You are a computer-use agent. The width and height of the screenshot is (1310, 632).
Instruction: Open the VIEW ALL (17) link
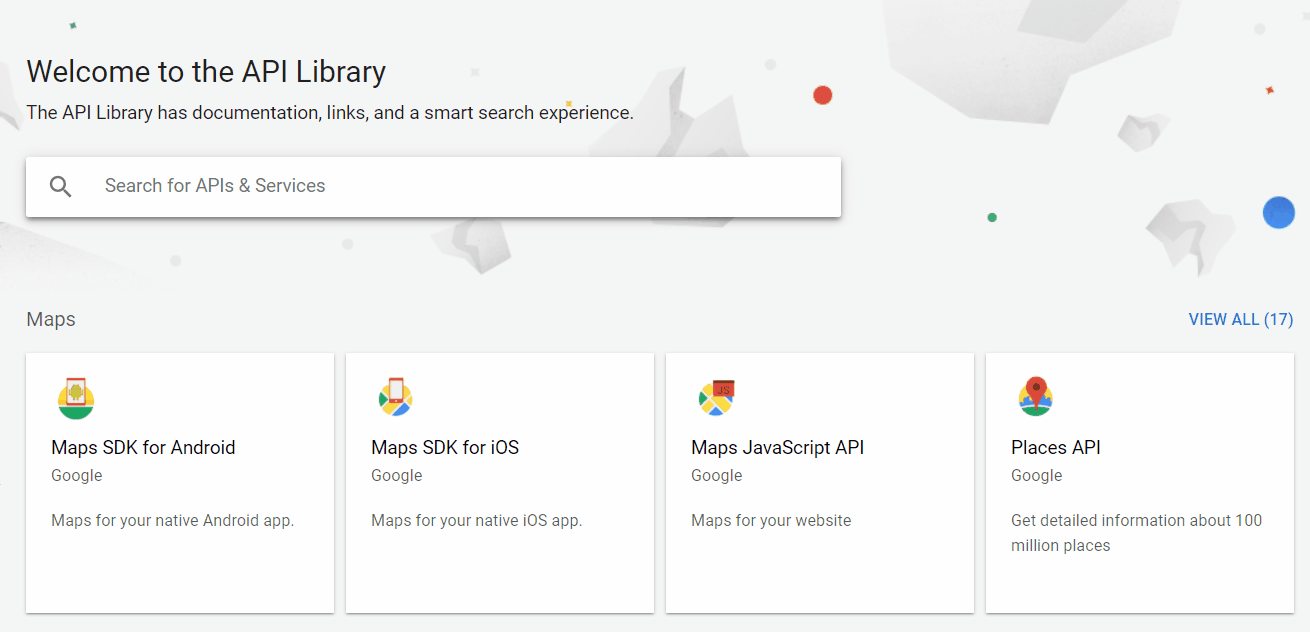click(1241, 319)
